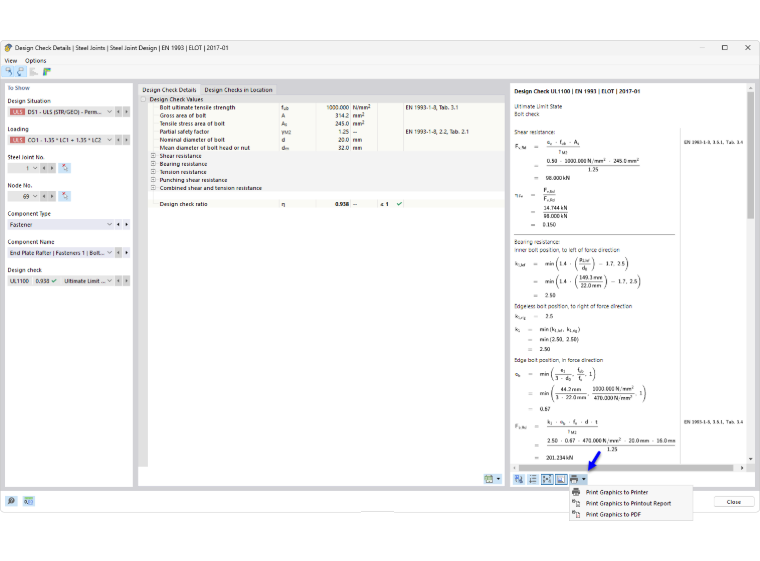
Task: Select previous Component Type with left arrow
Action: 118,224
